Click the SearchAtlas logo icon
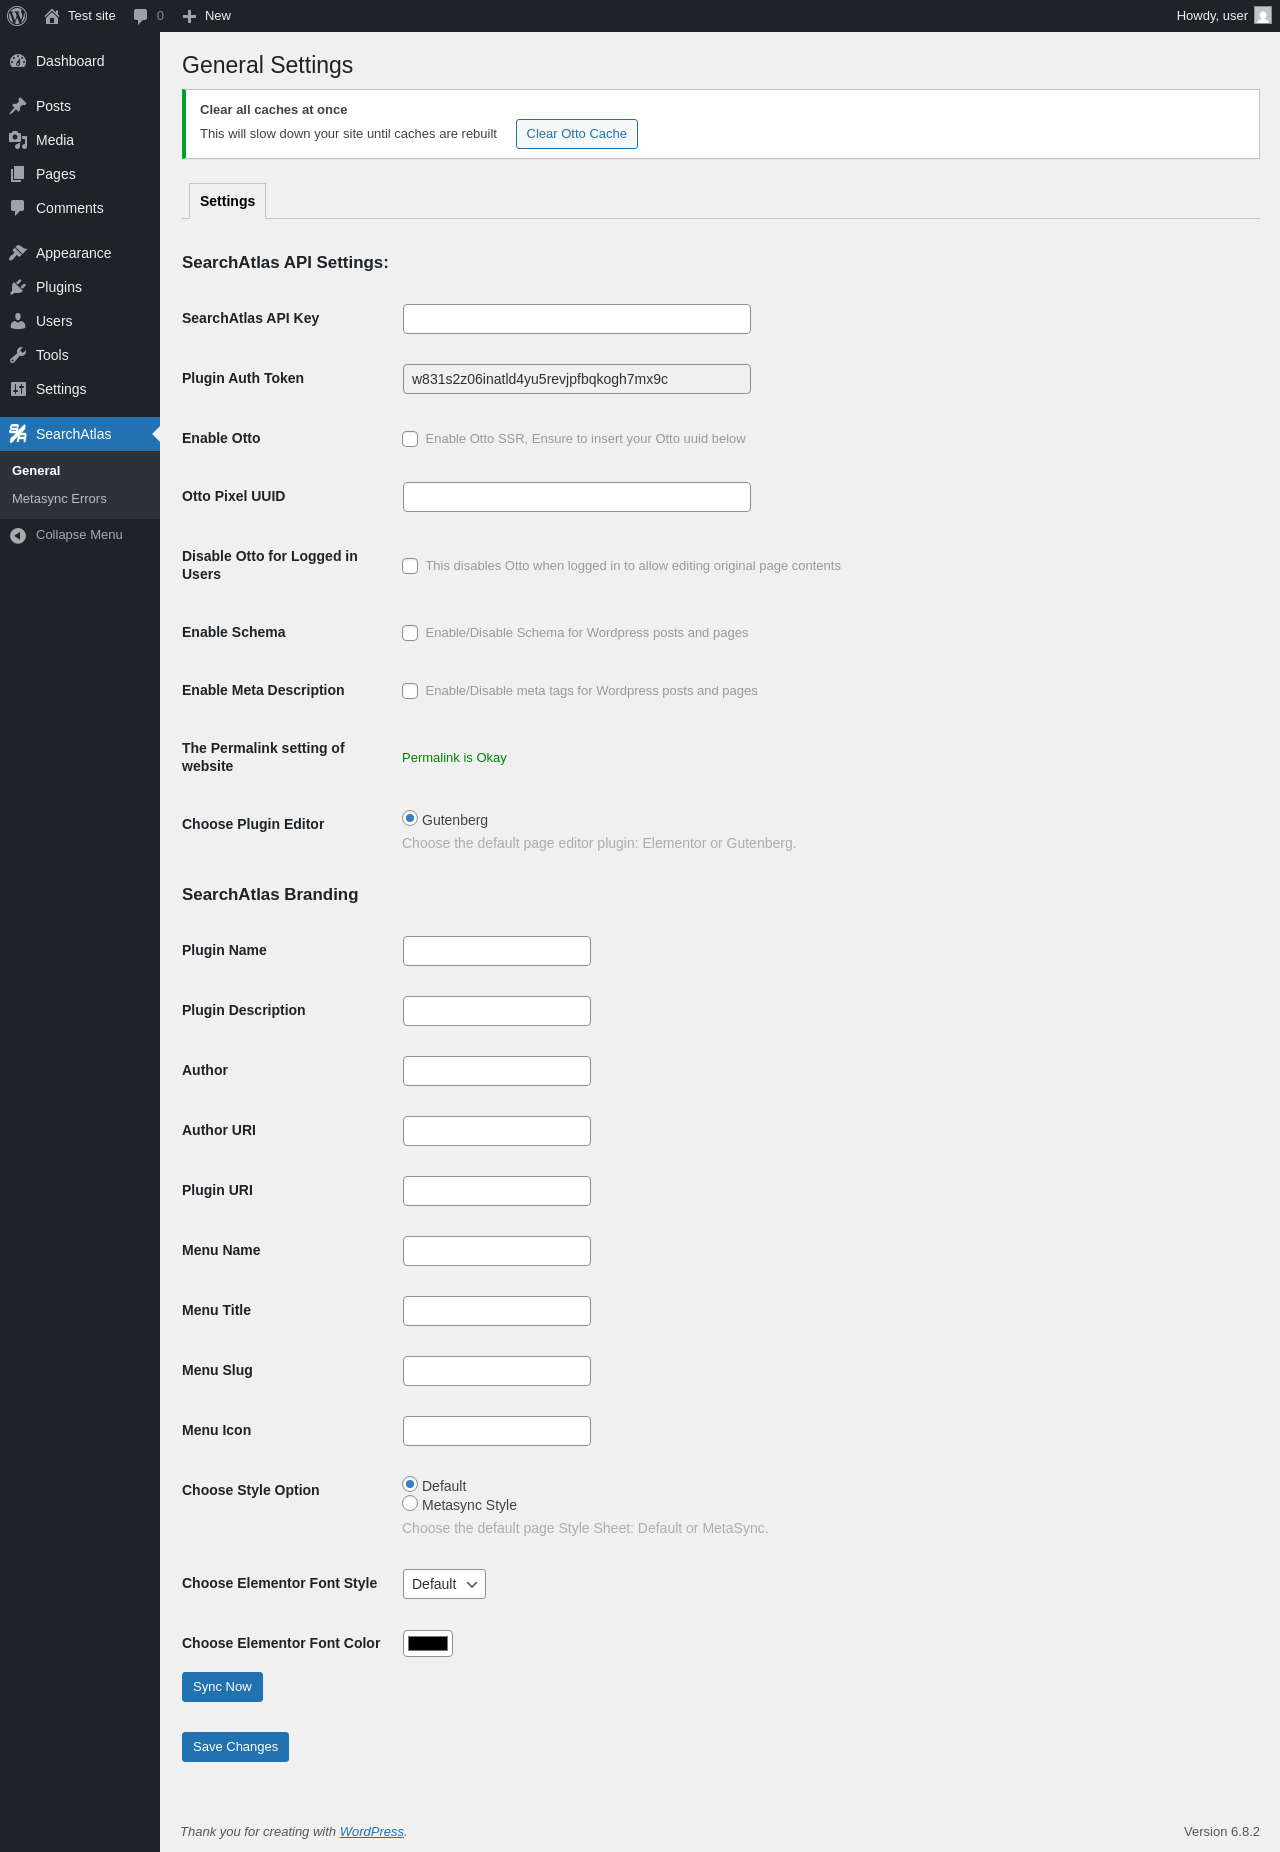This screenshot has width=1280, height=1852. [x=18, y=434]
